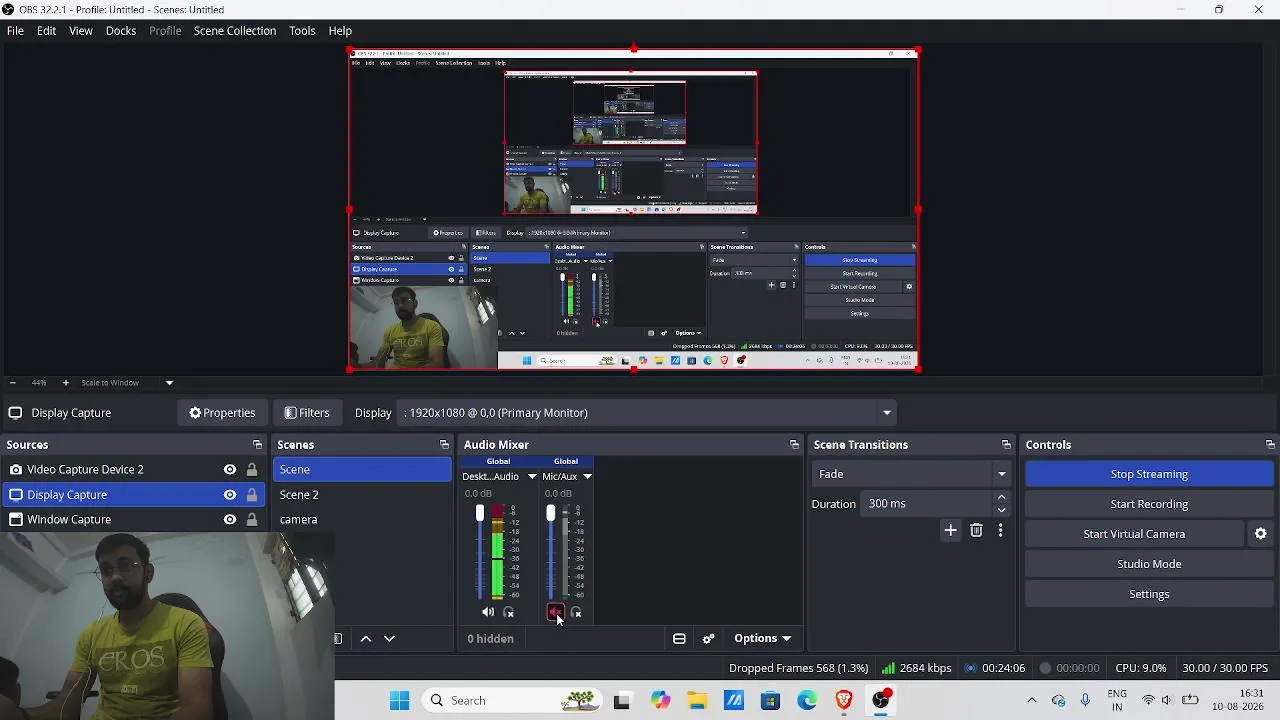Open preview scaling dropdown arrow
Image resolution: width=1280 pixels, height=720 pixels.
click(169, 383)
